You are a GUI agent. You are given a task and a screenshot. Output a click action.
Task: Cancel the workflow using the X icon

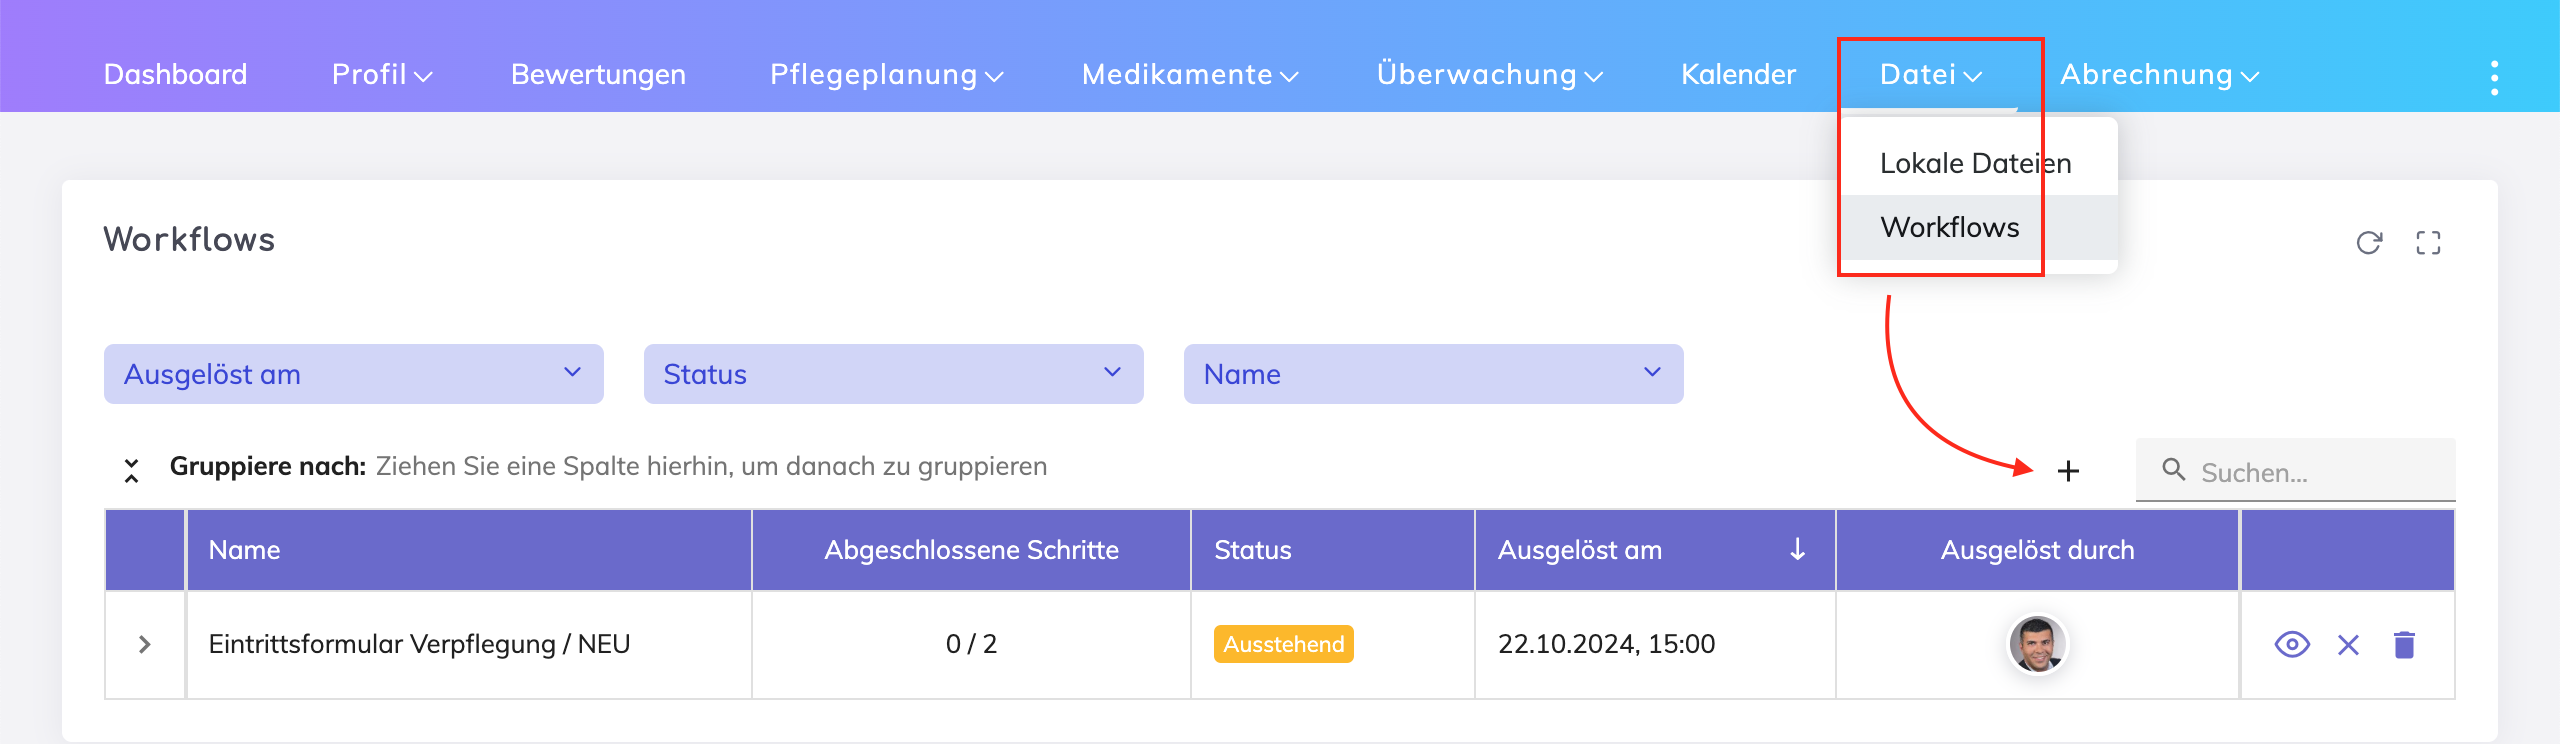(2348, 645)
